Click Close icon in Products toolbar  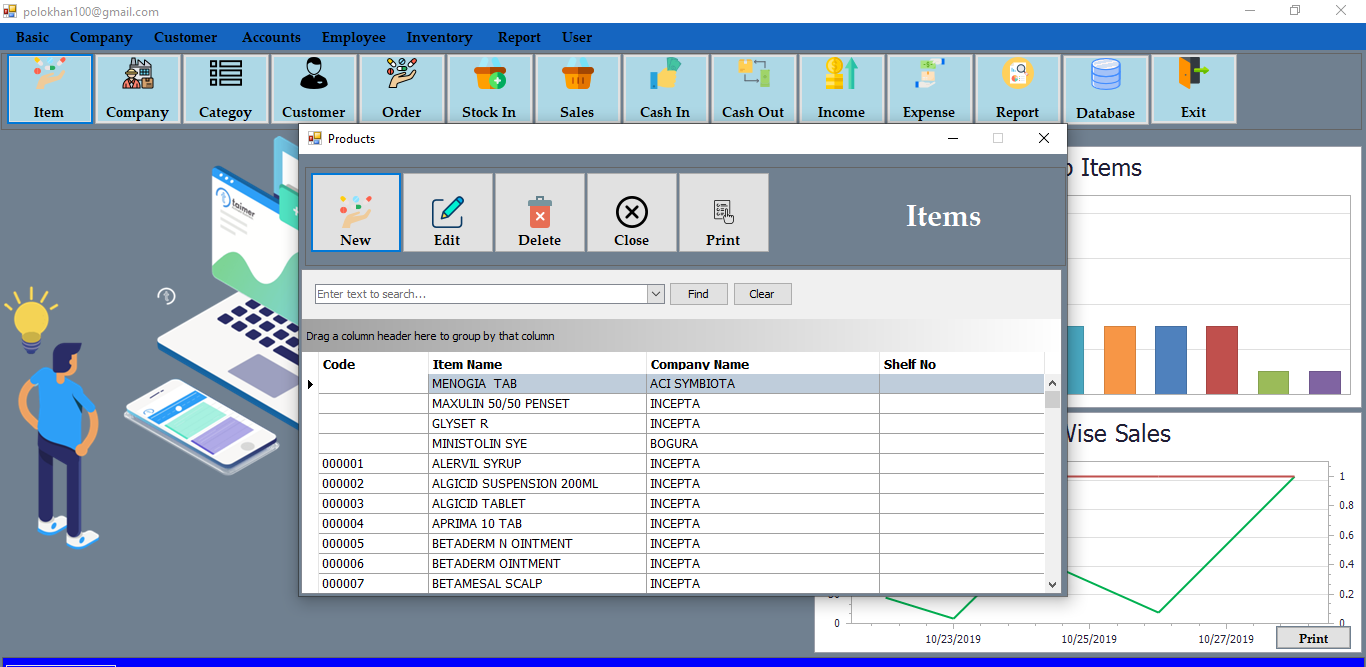(632, 212)
